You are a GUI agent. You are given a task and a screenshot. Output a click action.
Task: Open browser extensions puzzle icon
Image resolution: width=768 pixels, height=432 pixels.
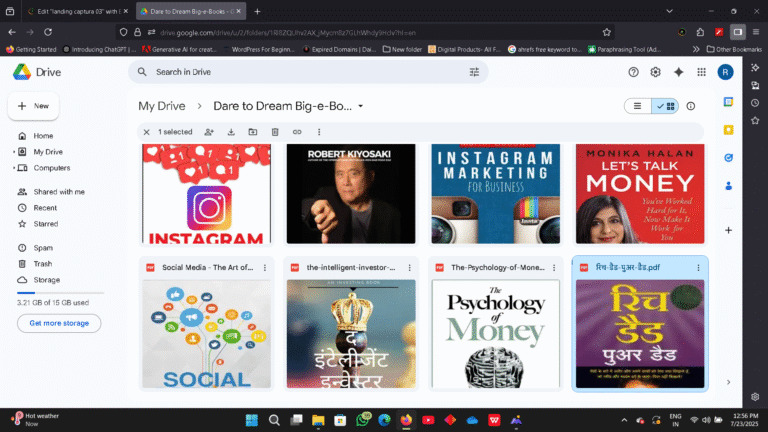pyautogui.click(x=700, y=32)
